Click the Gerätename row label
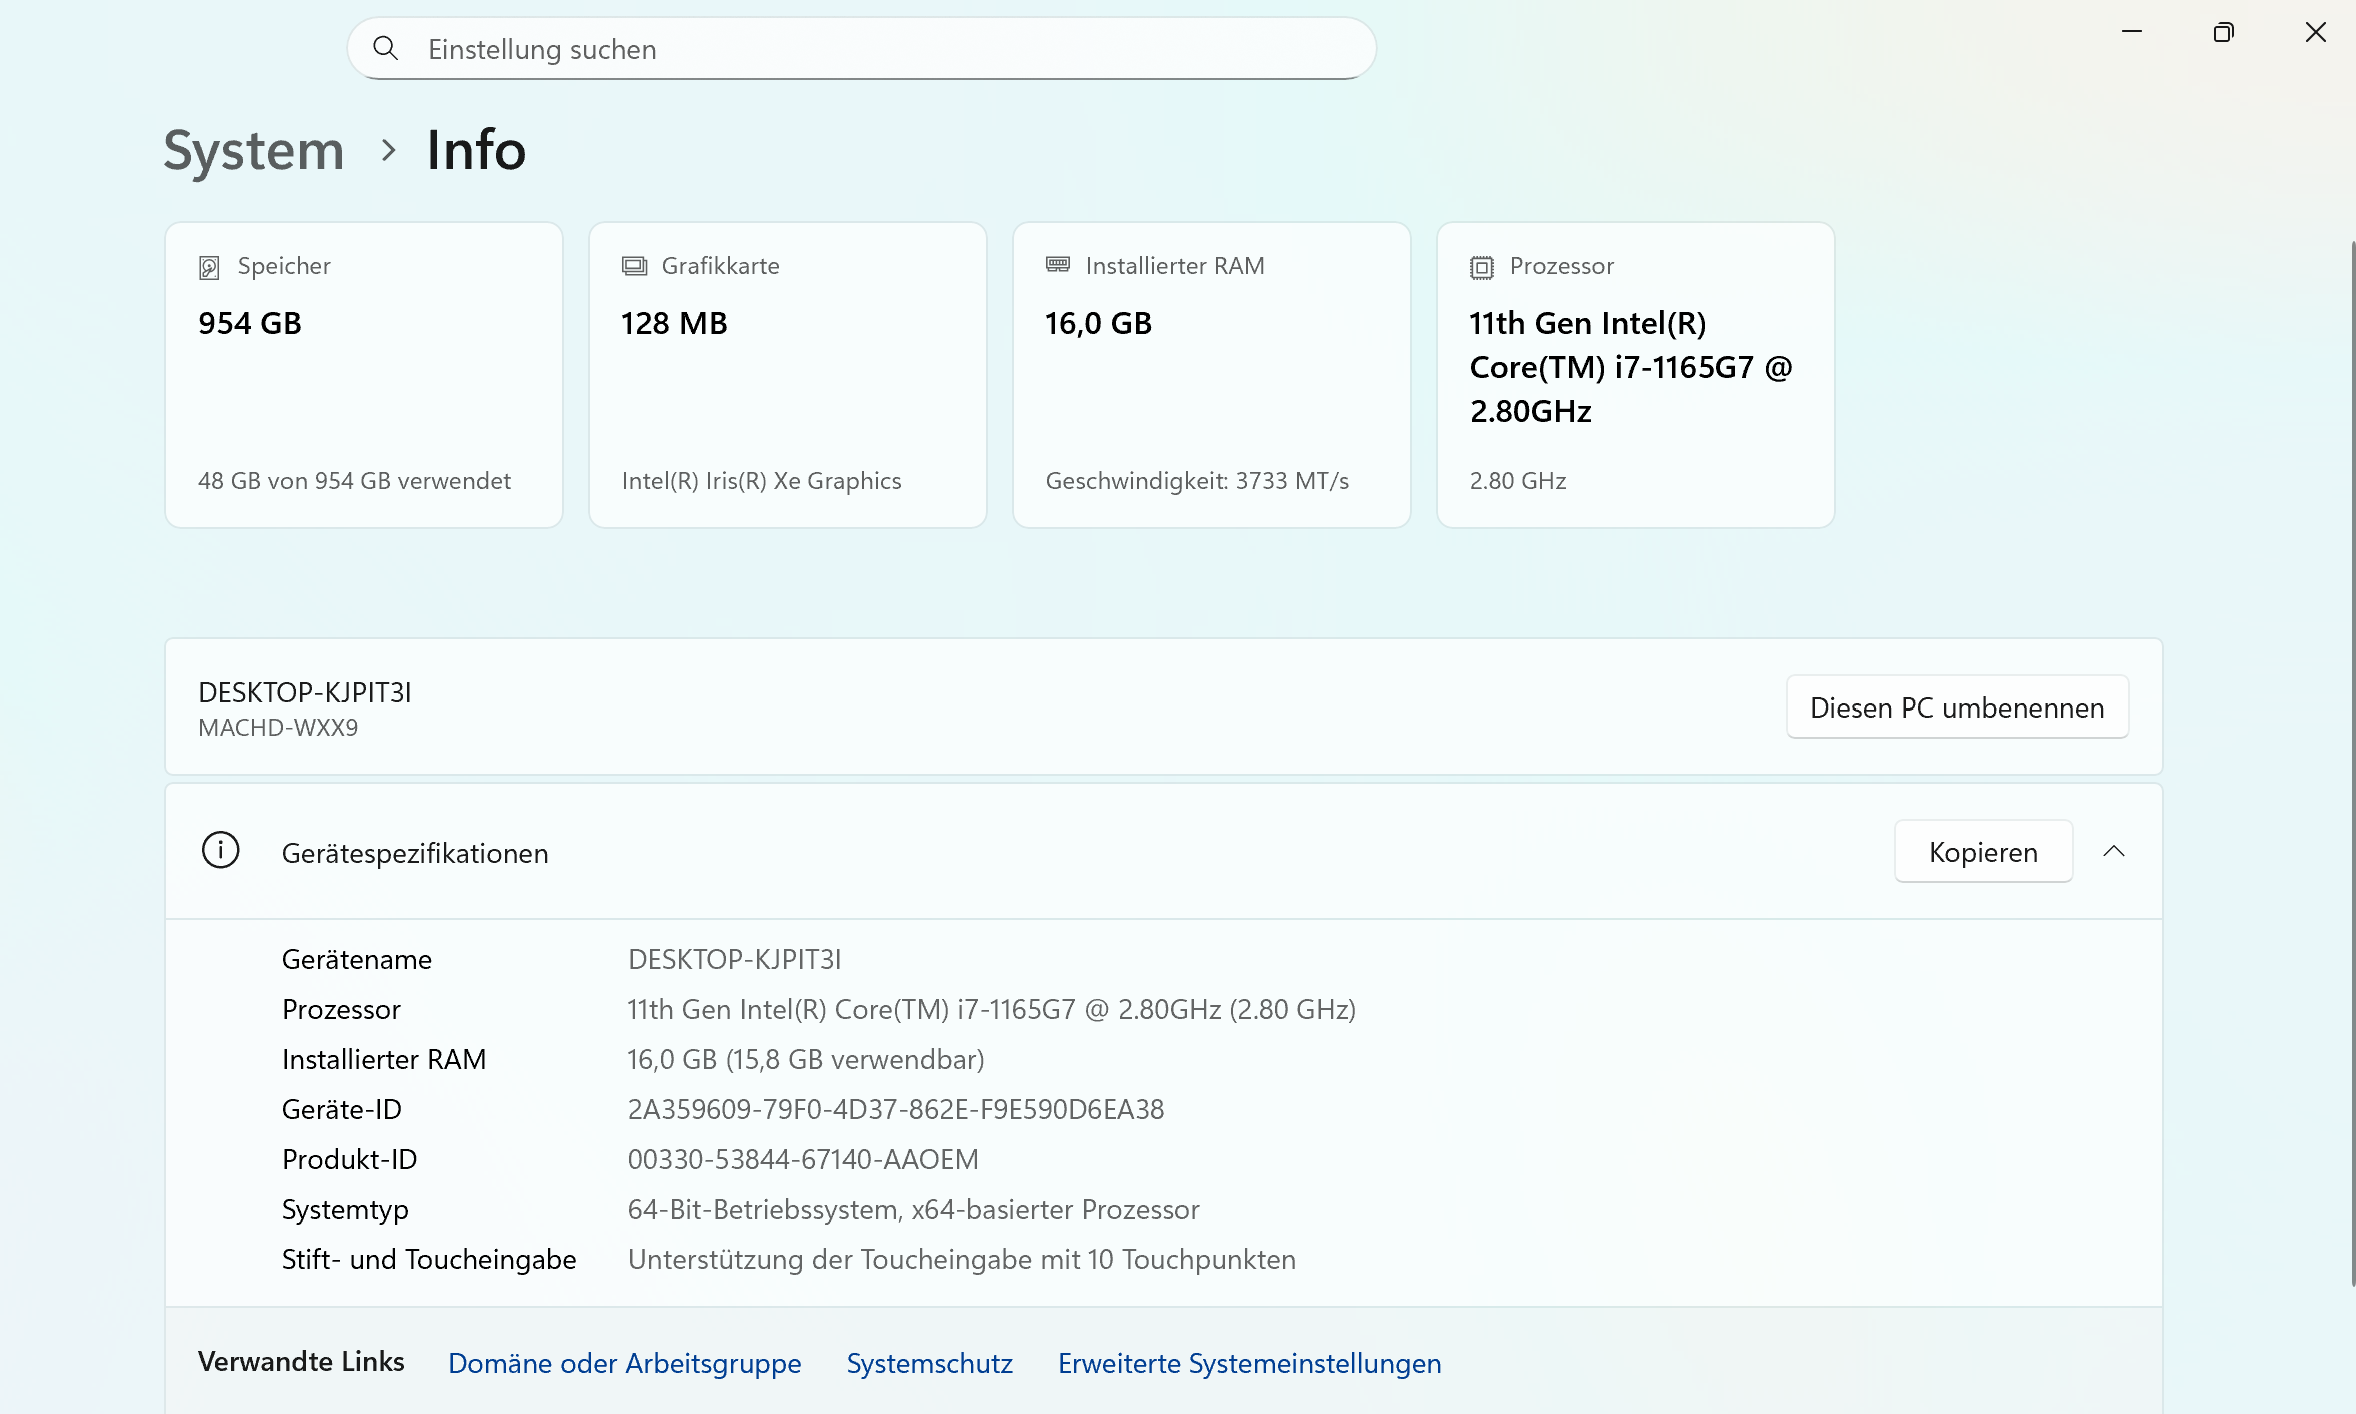This screenshot has height=1414, width=2356. tap(357, 959)
